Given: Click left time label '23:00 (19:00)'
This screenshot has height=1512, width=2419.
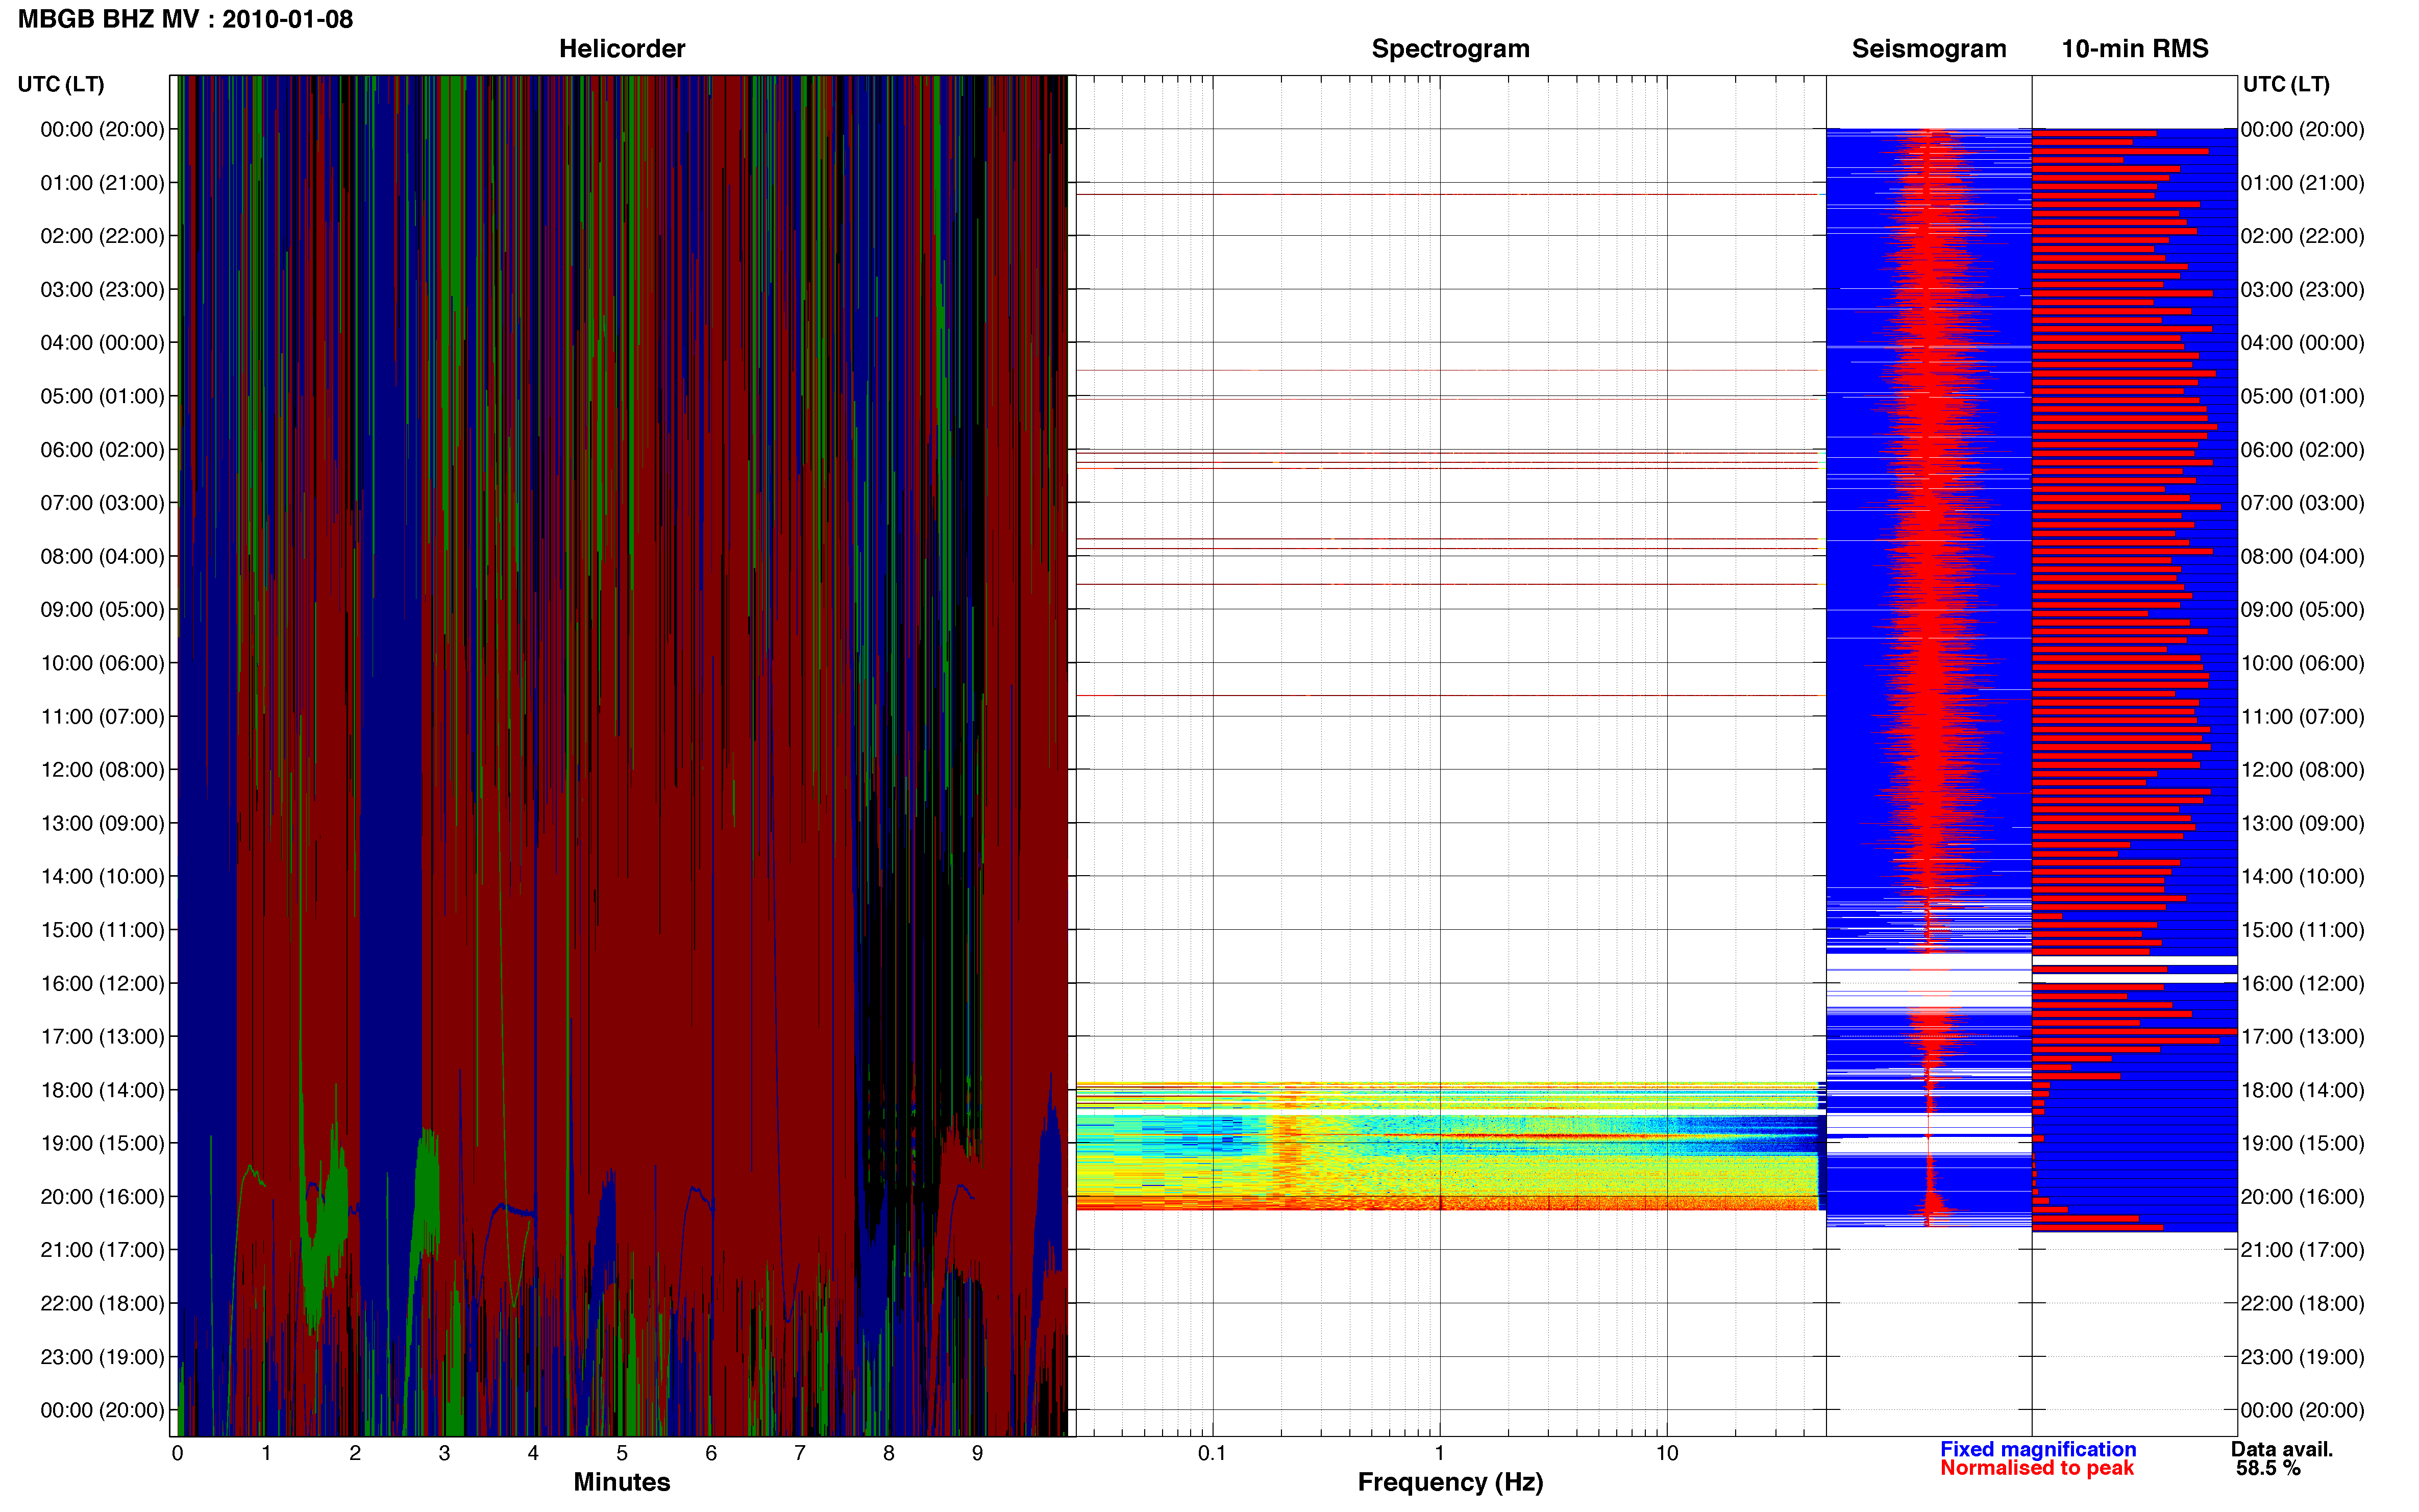Looking at the screenshot, I should (102, 1357).
